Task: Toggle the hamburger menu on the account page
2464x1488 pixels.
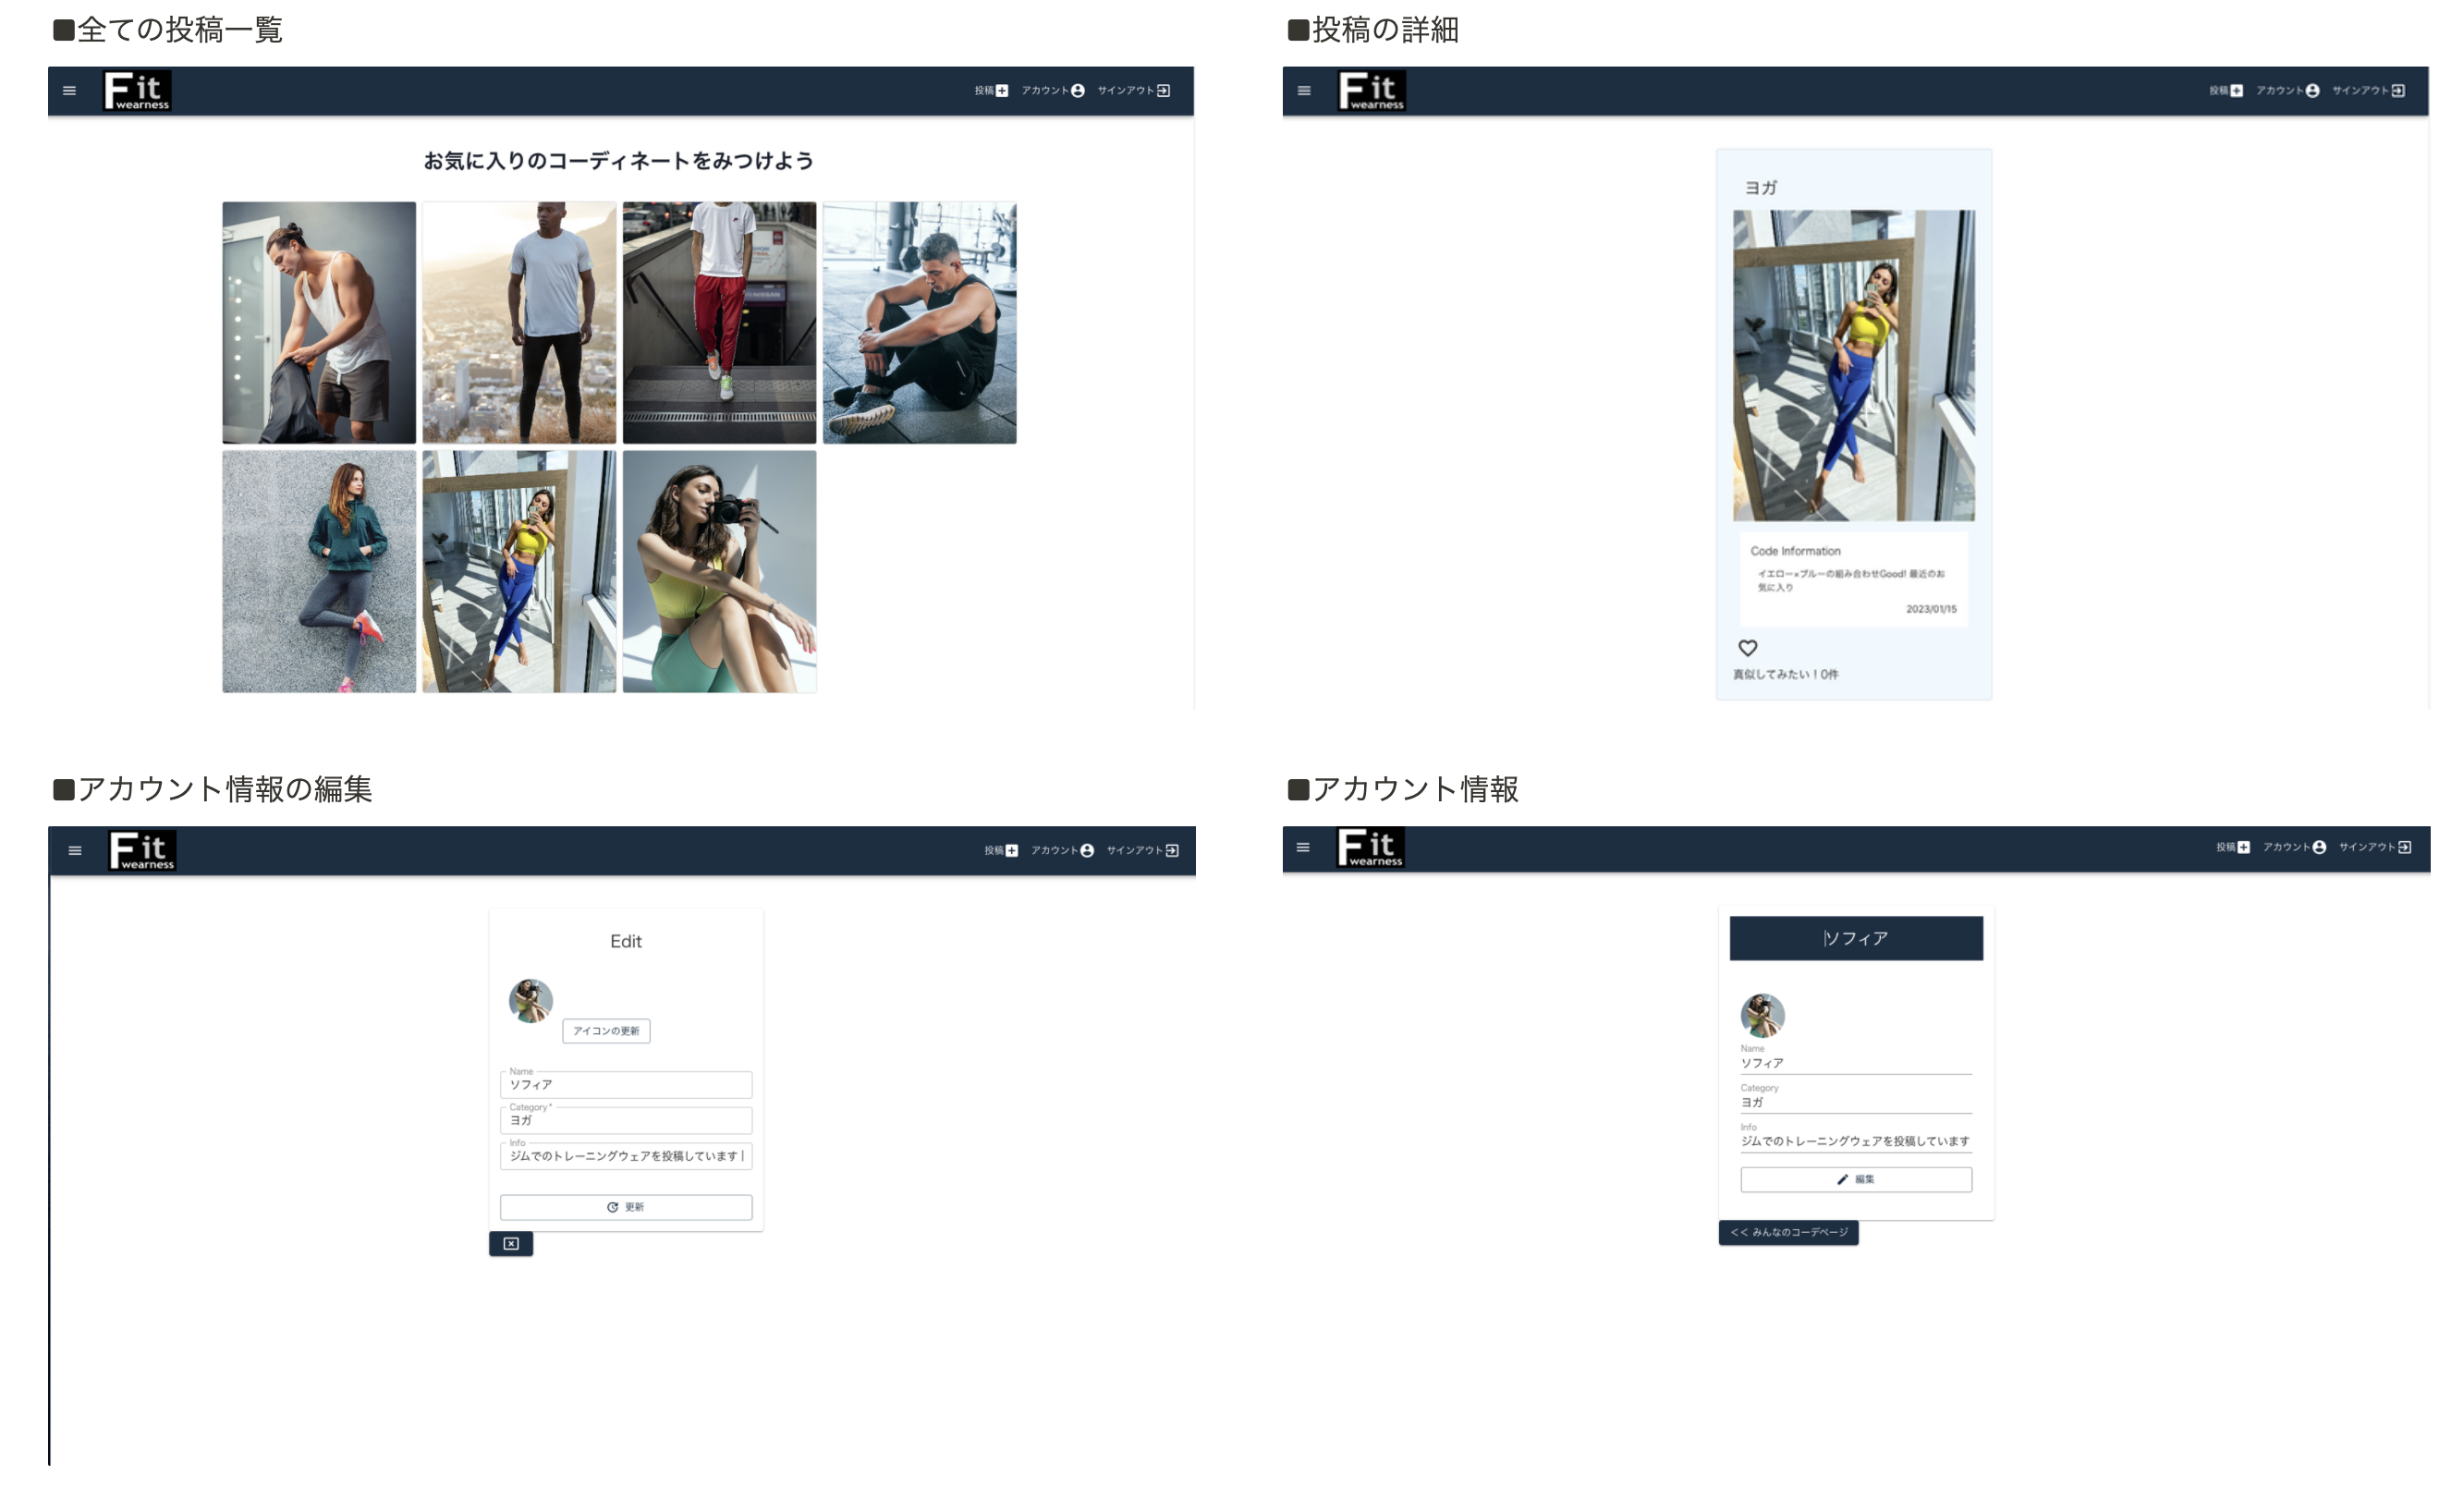Action: [1302, 847]
